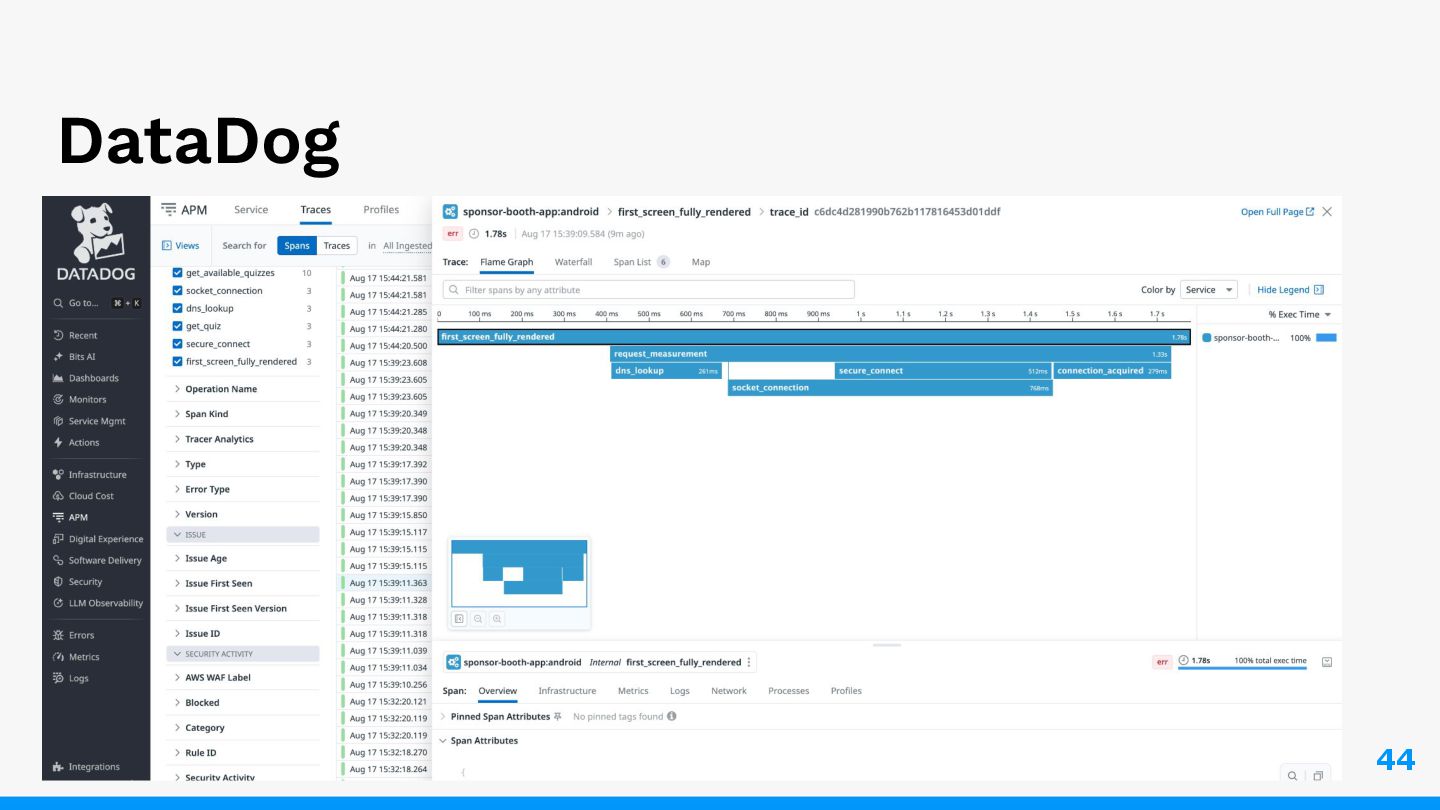Click the sponsor-booth-app service icon in breadcrumb
Image resolution: width=1440 pixels, height=810 pixels.
[x=451, y=212]
